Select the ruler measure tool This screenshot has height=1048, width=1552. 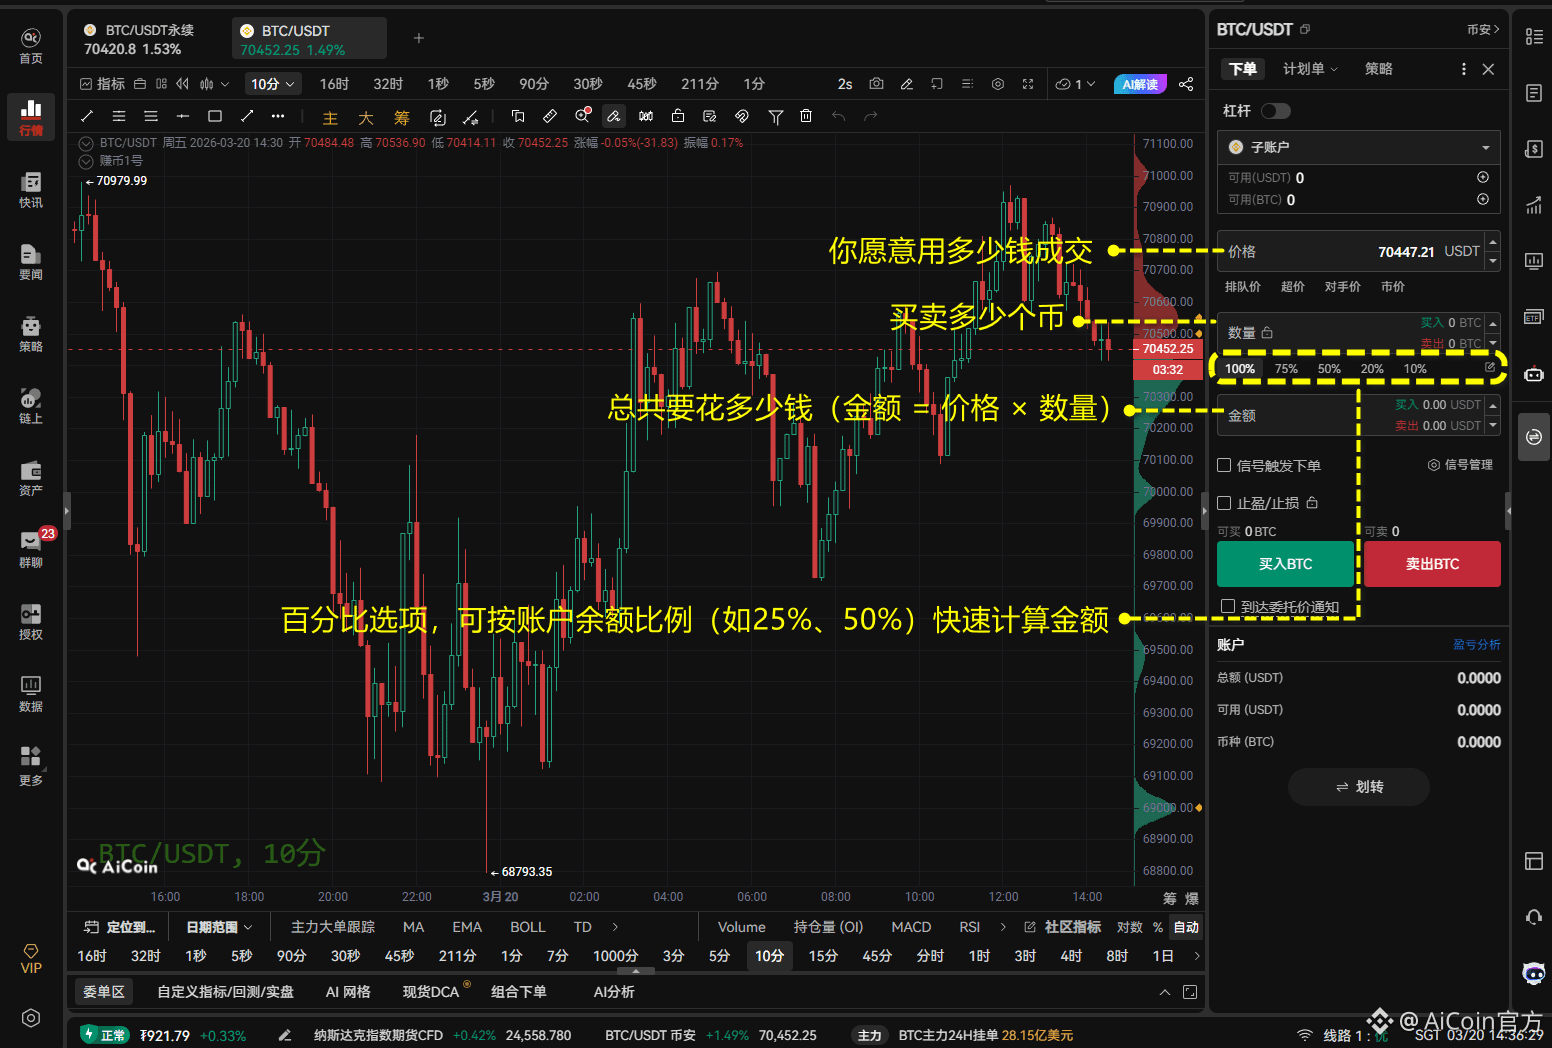pos(549,116)
